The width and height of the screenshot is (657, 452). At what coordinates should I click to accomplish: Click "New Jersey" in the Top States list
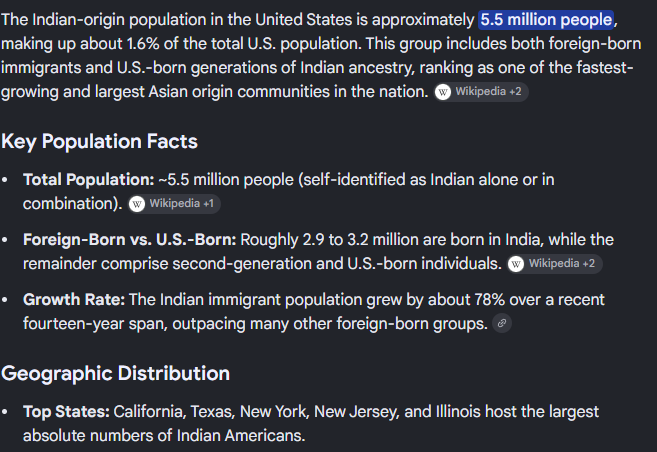[357, 411]
